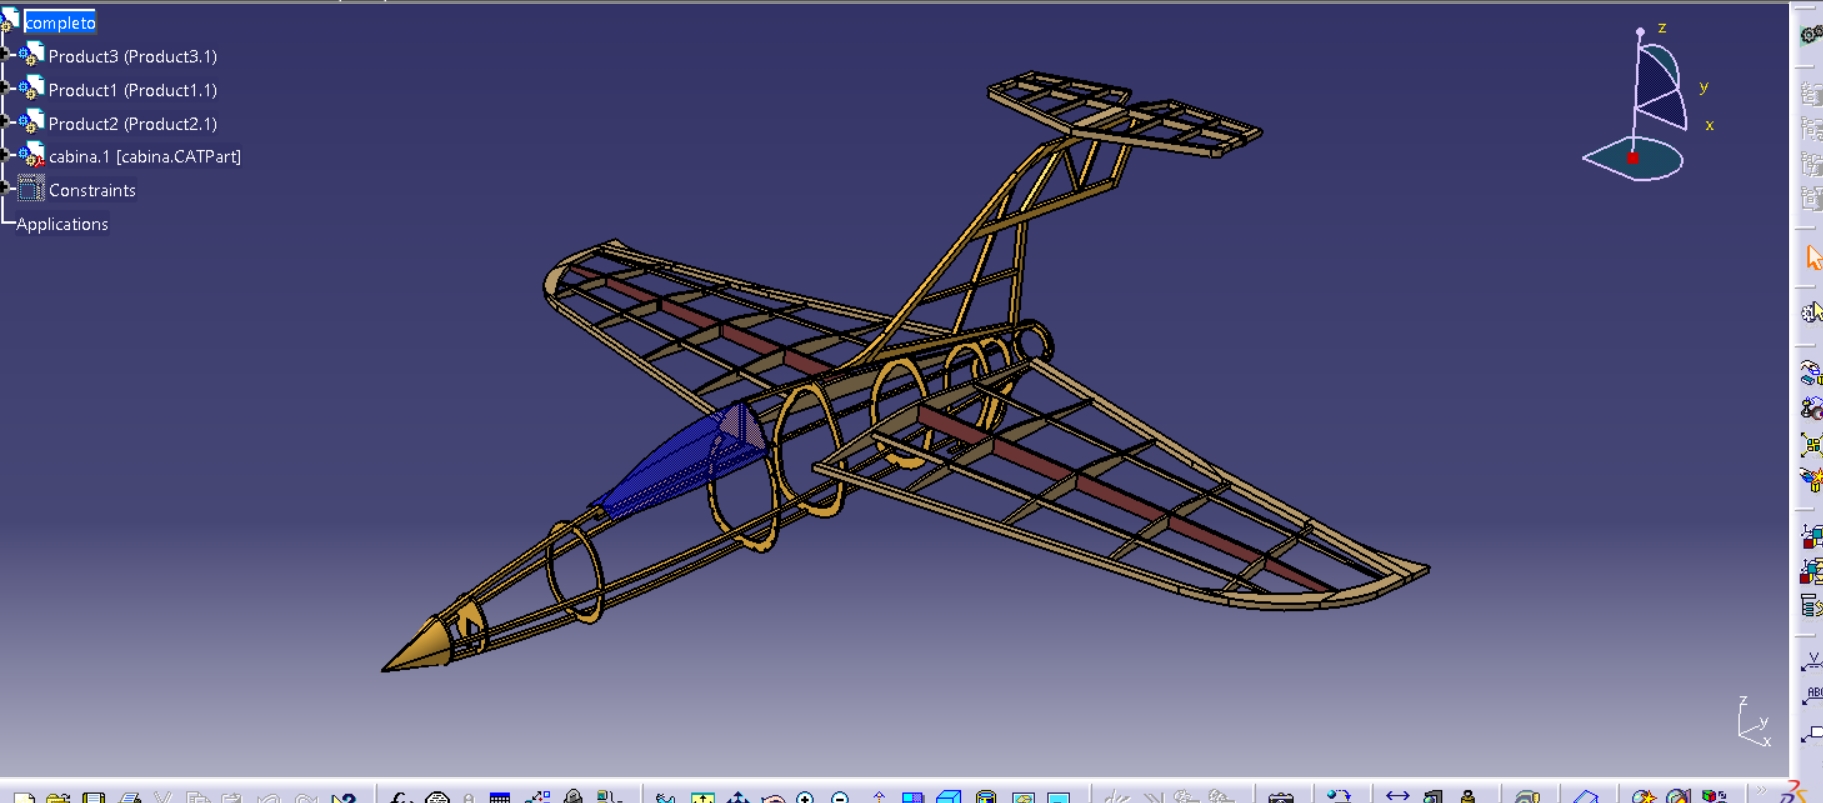Click the Isometric View cube icon
This screenshot has width=1823, height=803.
(948, 798)
